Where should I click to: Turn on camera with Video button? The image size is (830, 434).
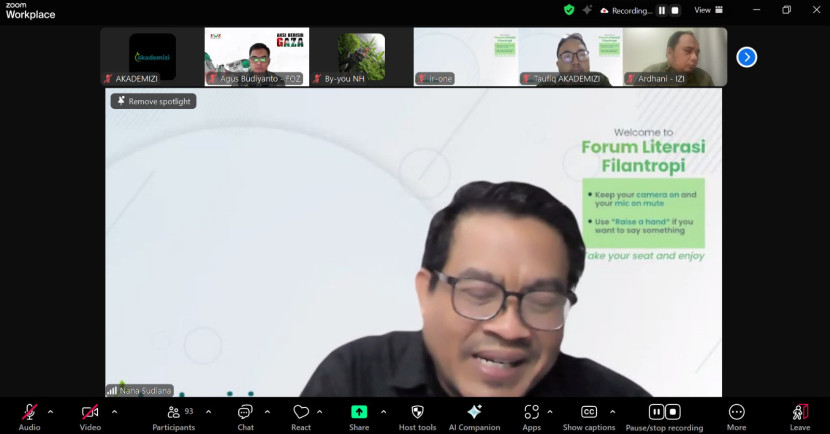(x=90, y=412)
